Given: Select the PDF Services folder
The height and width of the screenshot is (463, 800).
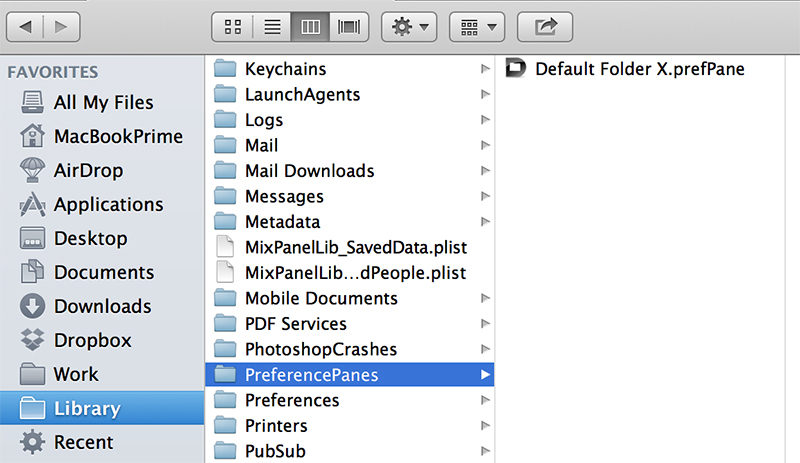Looking at the screenshot, I should coord(349,324).
